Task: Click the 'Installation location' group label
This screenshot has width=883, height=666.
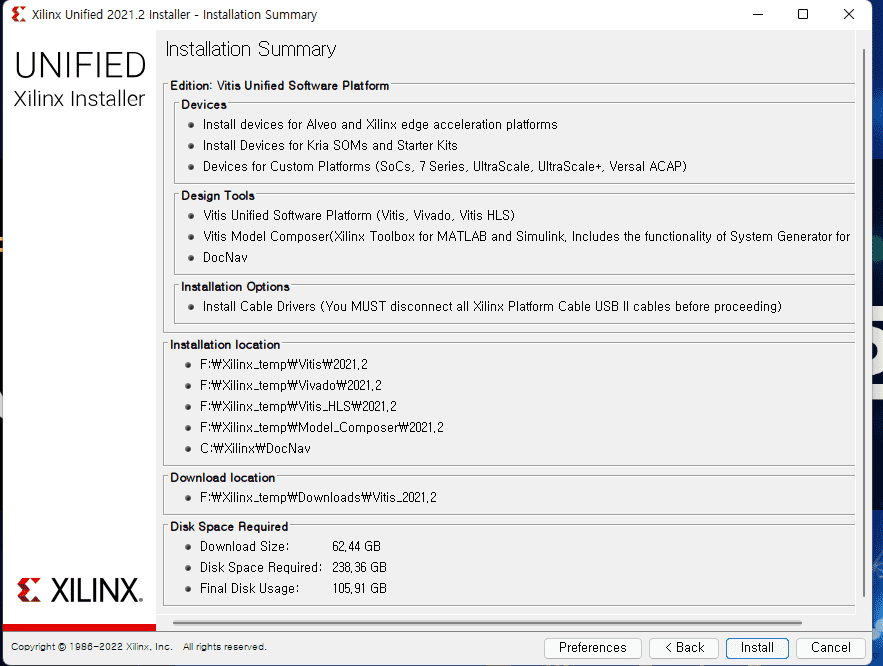Action: click(x=225, y=345)
